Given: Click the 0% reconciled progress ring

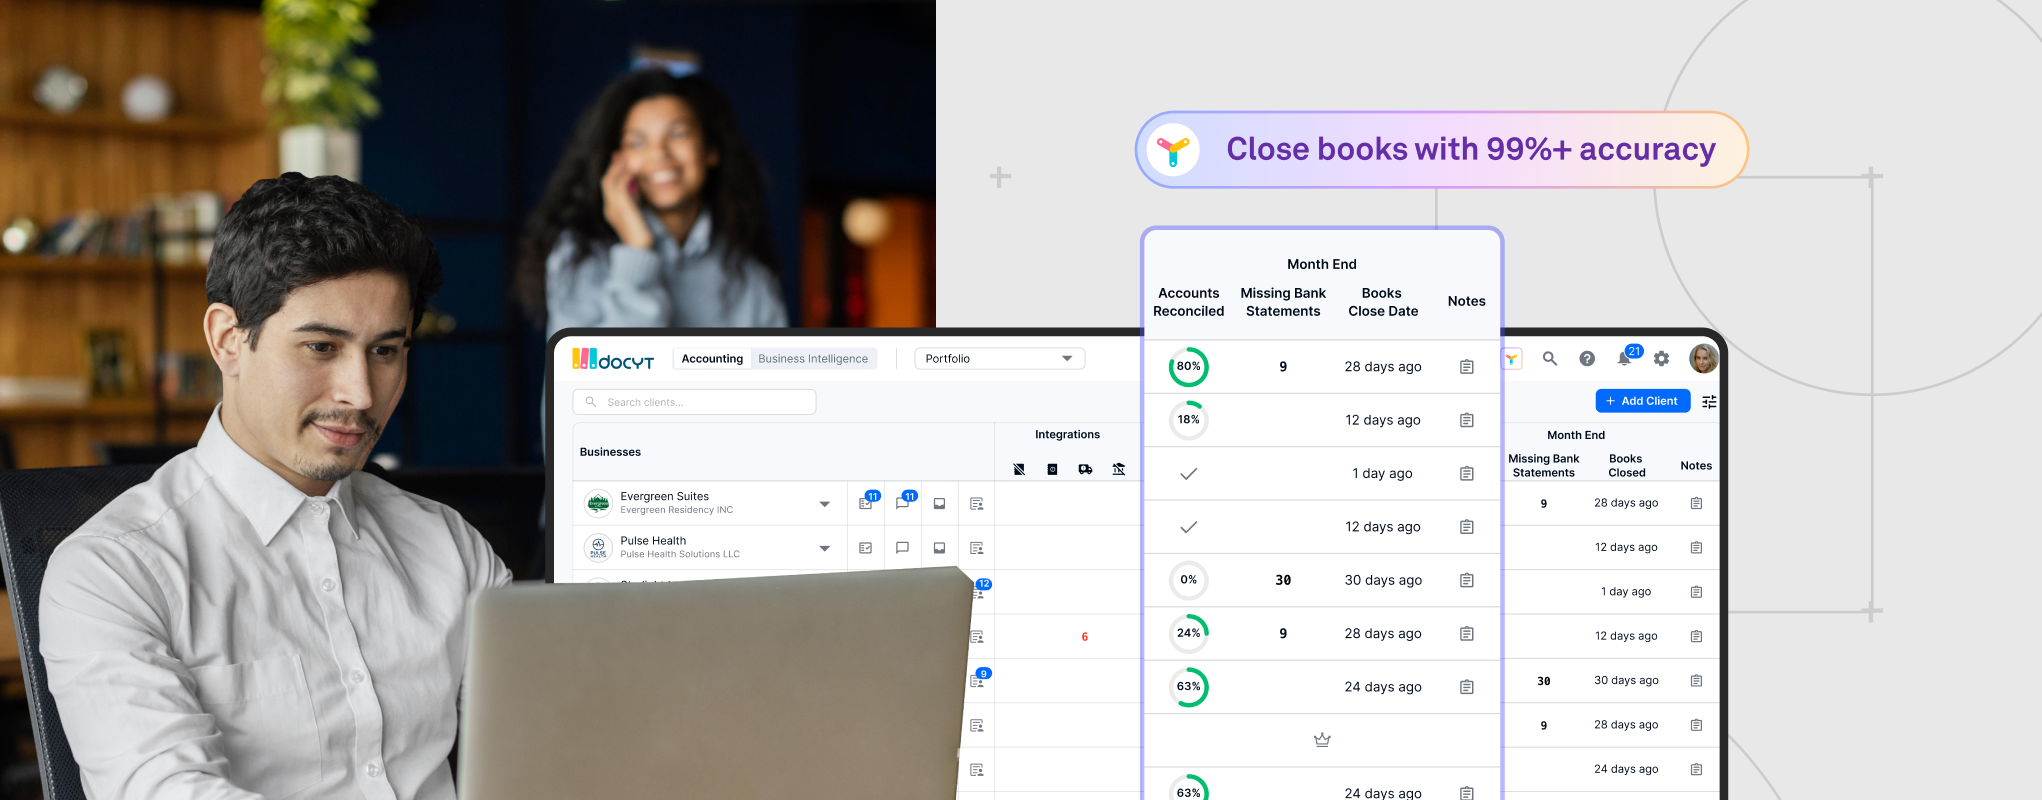Looking at the screenshot, I should pyautogui.click(x=1188, y=580).
